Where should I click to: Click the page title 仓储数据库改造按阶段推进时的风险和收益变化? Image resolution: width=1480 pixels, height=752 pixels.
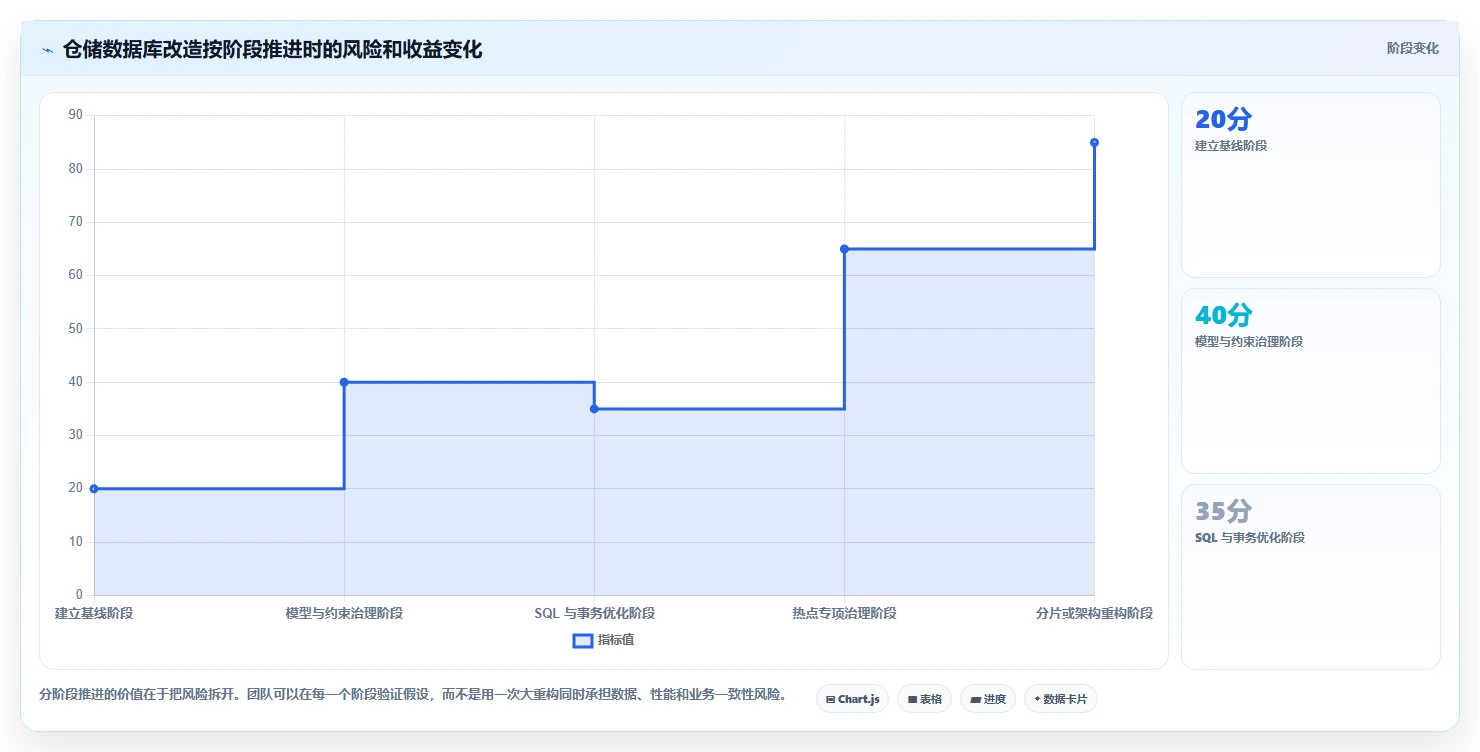(x=272, y=49)
